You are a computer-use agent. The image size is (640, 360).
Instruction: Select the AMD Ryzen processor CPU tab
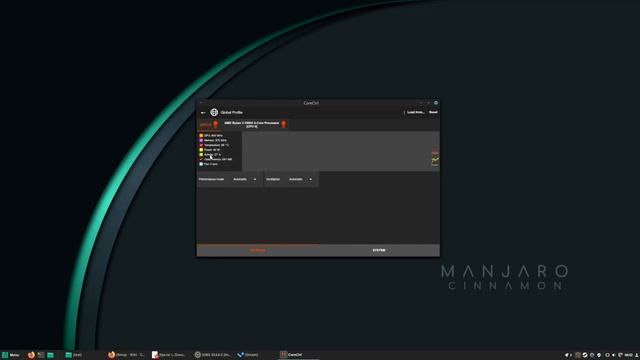point(255,124)
